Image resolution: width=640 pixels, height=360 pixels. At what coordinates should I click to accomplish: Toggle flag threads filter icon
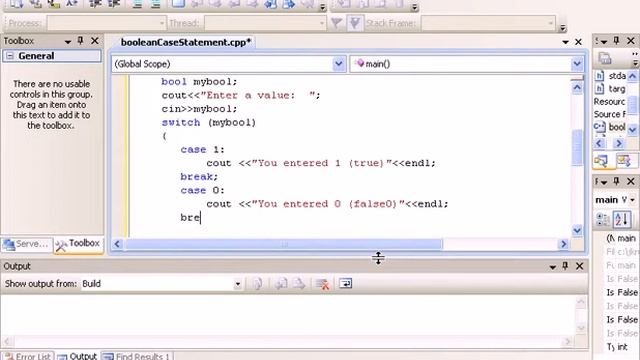tap(336, 23)
